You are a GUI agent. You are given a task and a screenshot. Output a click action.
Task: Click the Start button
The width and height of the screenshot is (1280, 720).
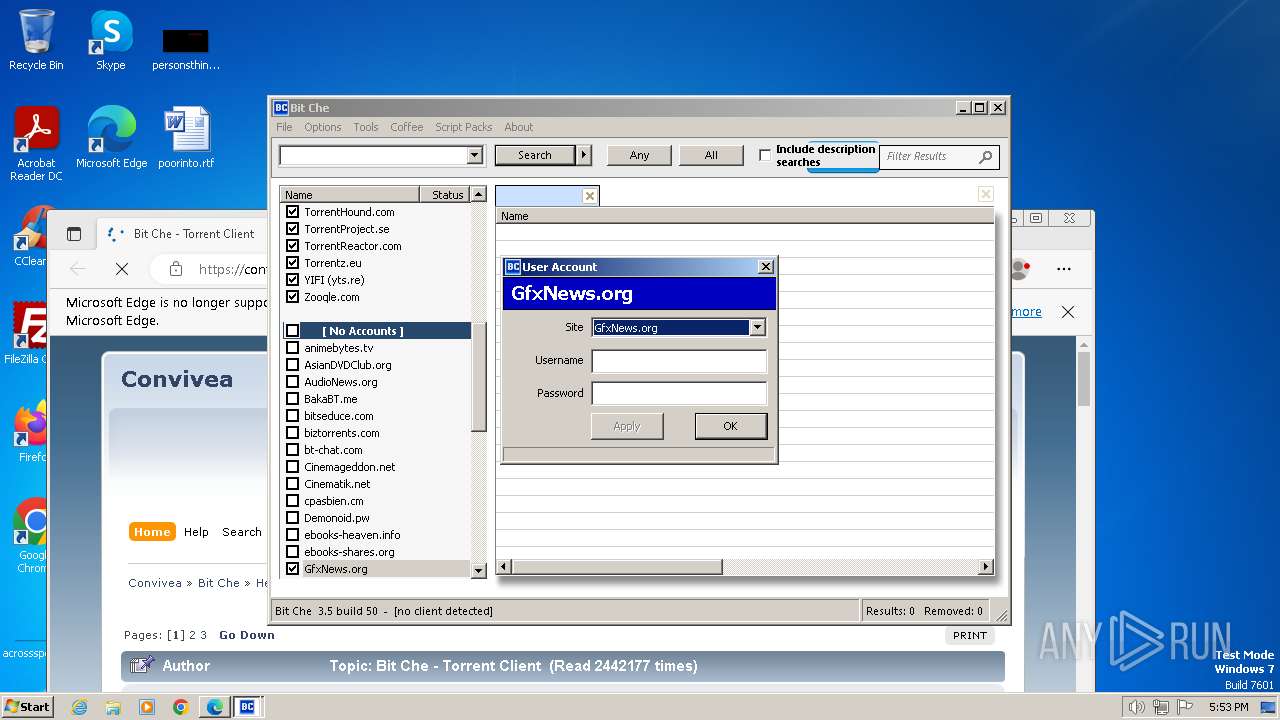pyautogui.click(x=28, y=707)
